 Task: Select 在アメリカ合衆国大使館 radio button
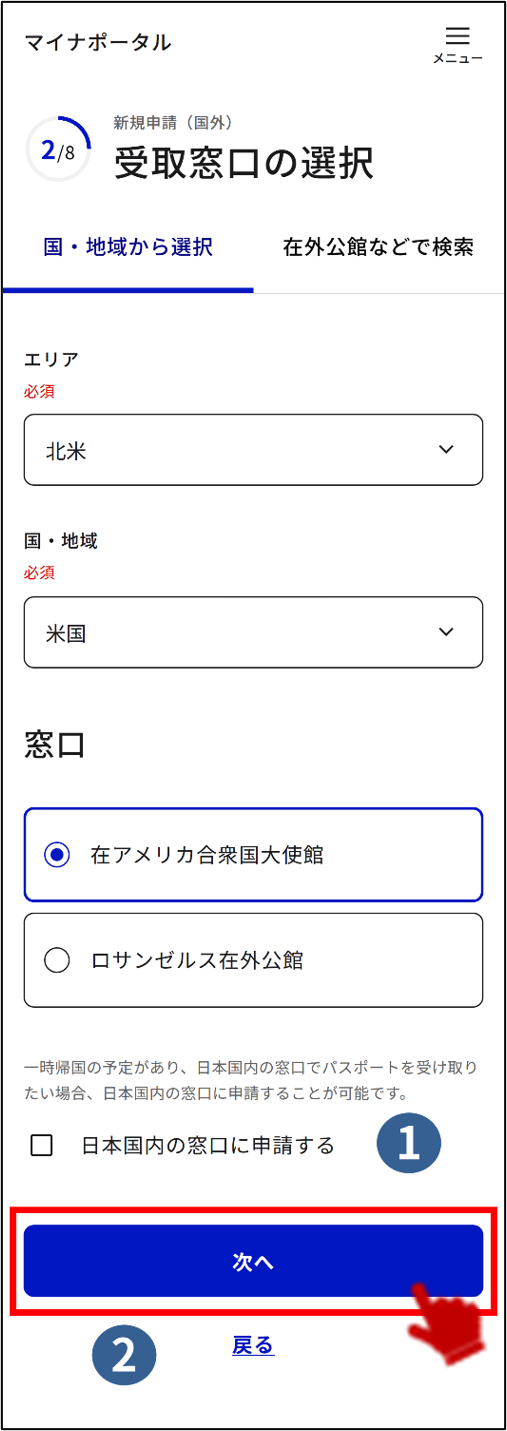coord(57,855)
